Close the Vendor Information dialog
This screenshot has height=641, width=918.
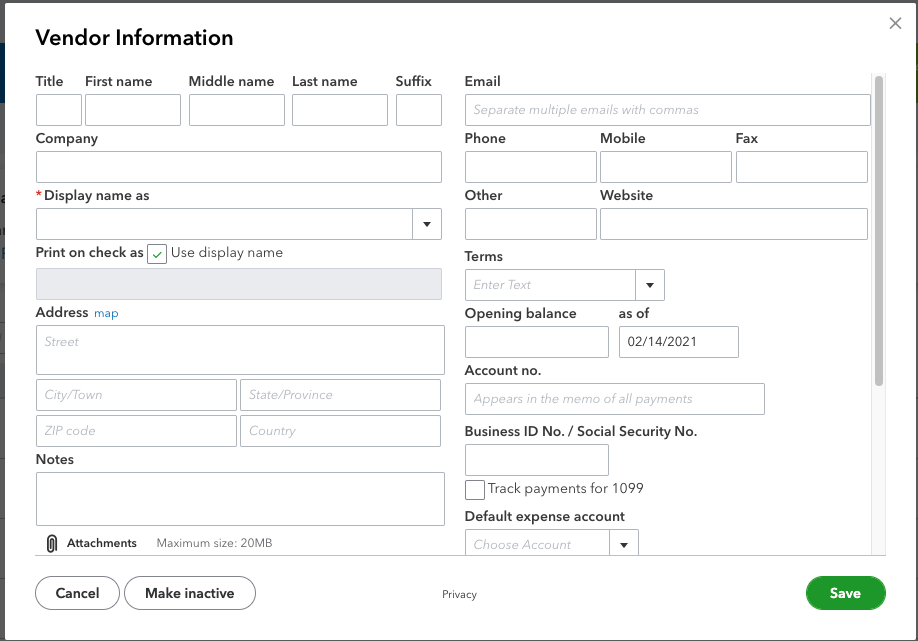point(895,23)
